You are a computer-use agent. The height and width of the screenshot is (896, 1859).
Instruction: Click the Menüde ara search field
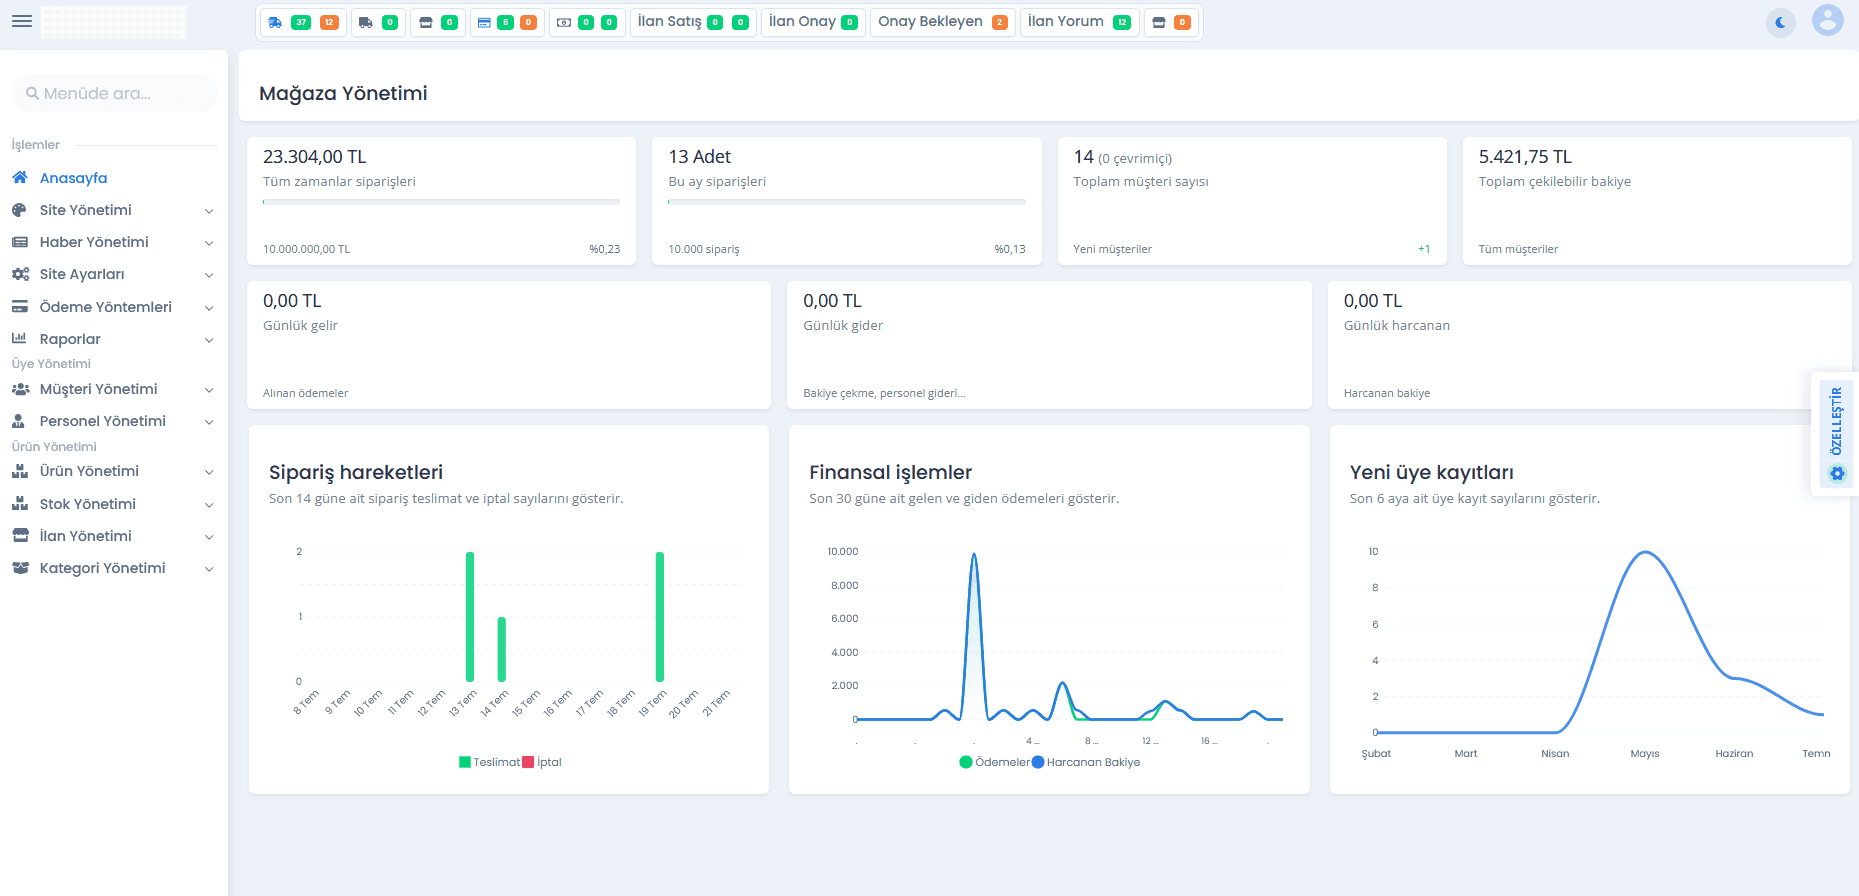click(115, 93)
